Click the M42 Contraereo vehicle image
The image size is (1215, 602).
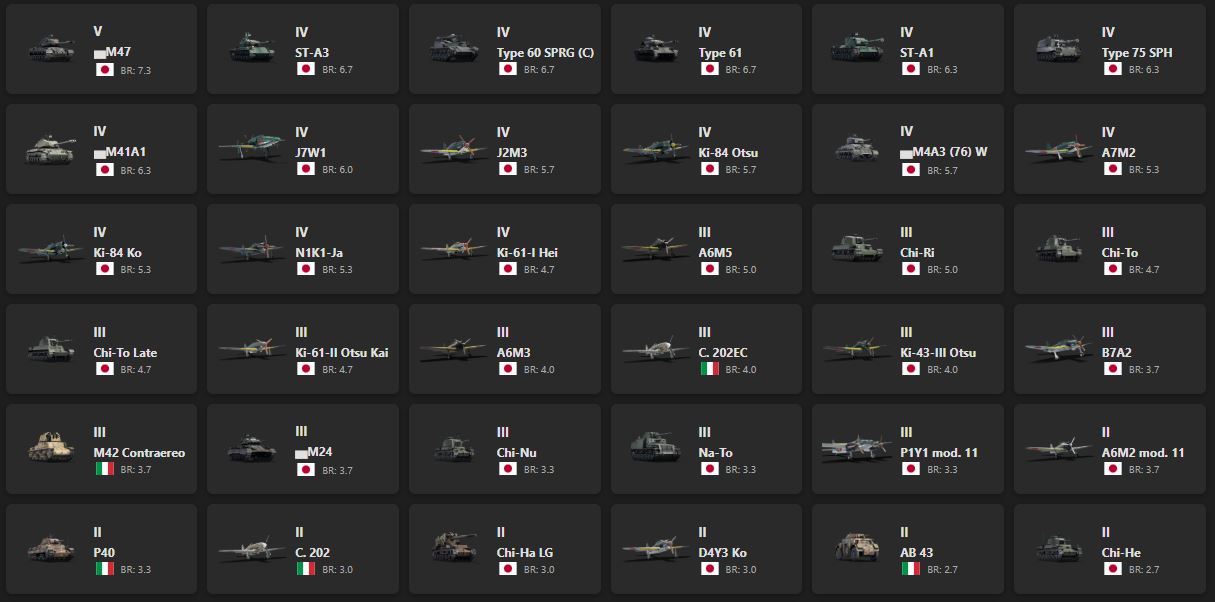51,448
